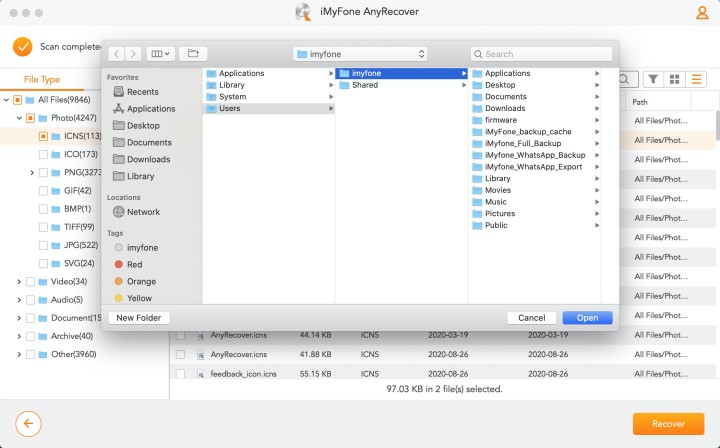Collapse the Photo(4247) tree node
Viewport: 720px width, 448px height.
[19, 118]
